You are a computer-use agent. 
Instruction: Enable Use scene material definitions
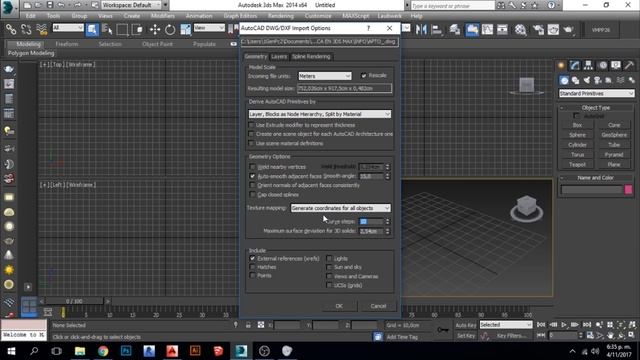click(x=251, y=143)
